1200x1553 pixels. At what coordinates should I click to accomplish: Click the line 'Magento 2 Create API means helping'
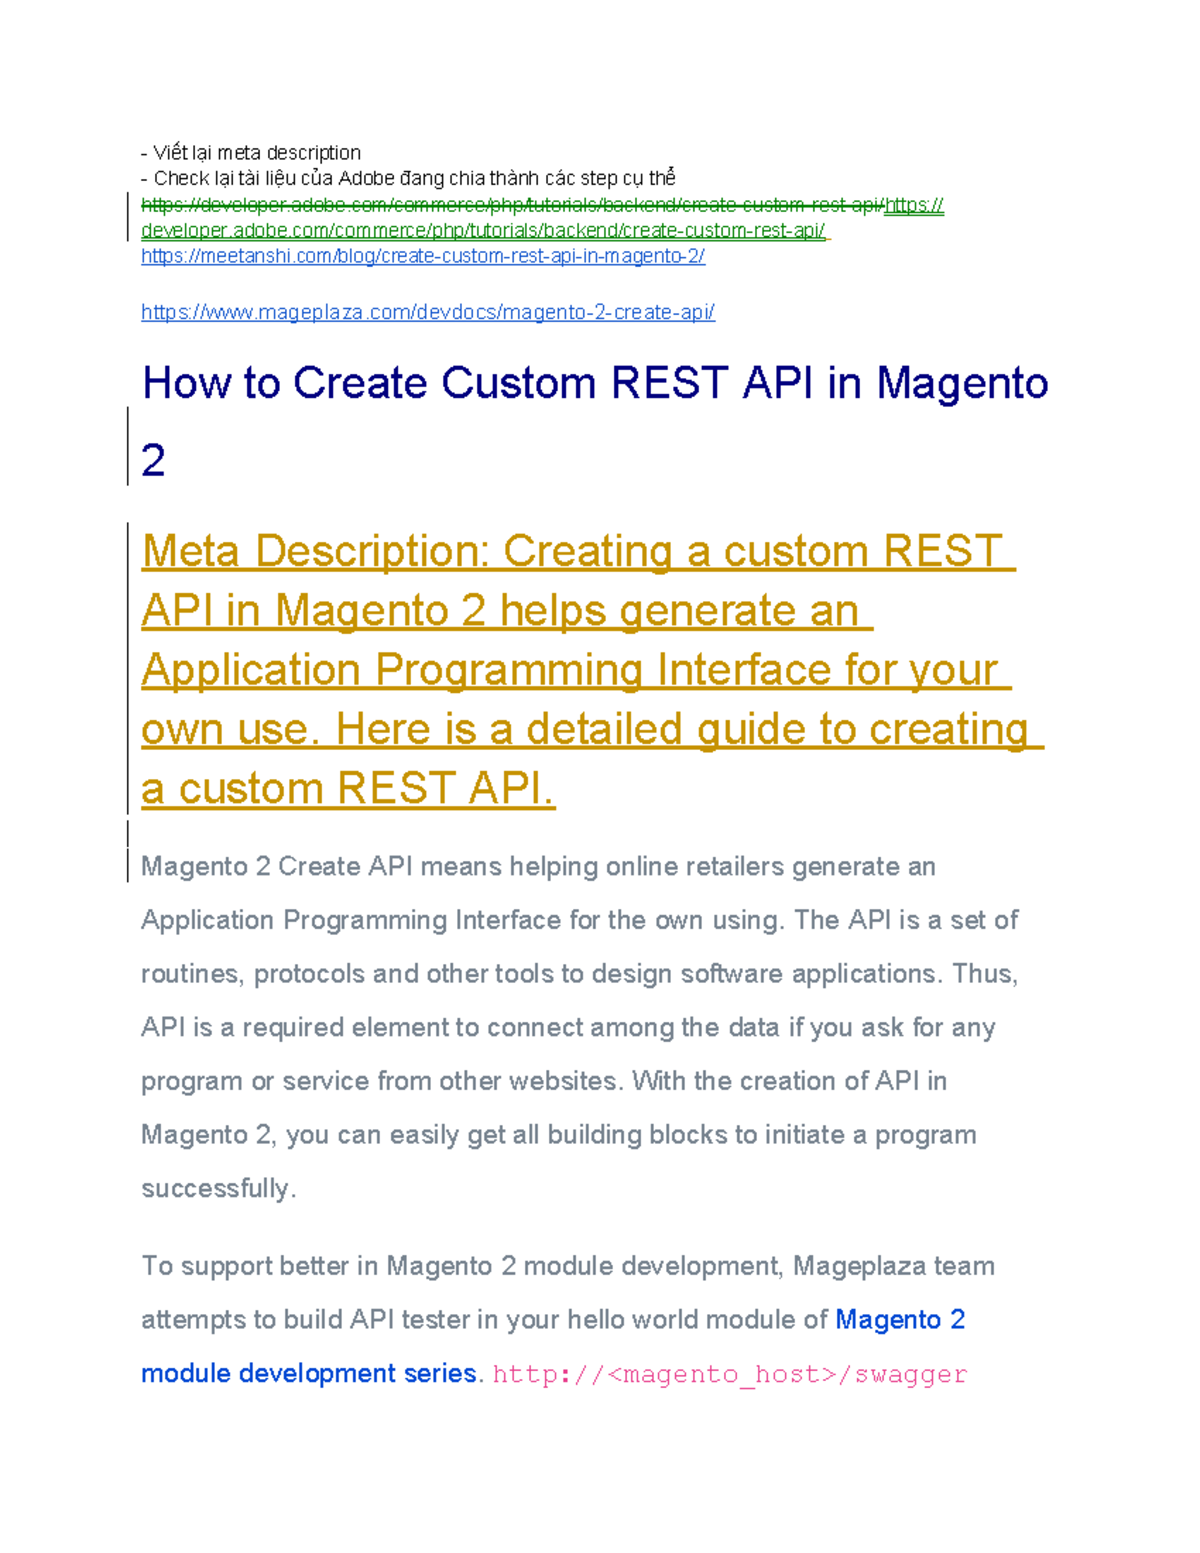[x=538, y=866]
